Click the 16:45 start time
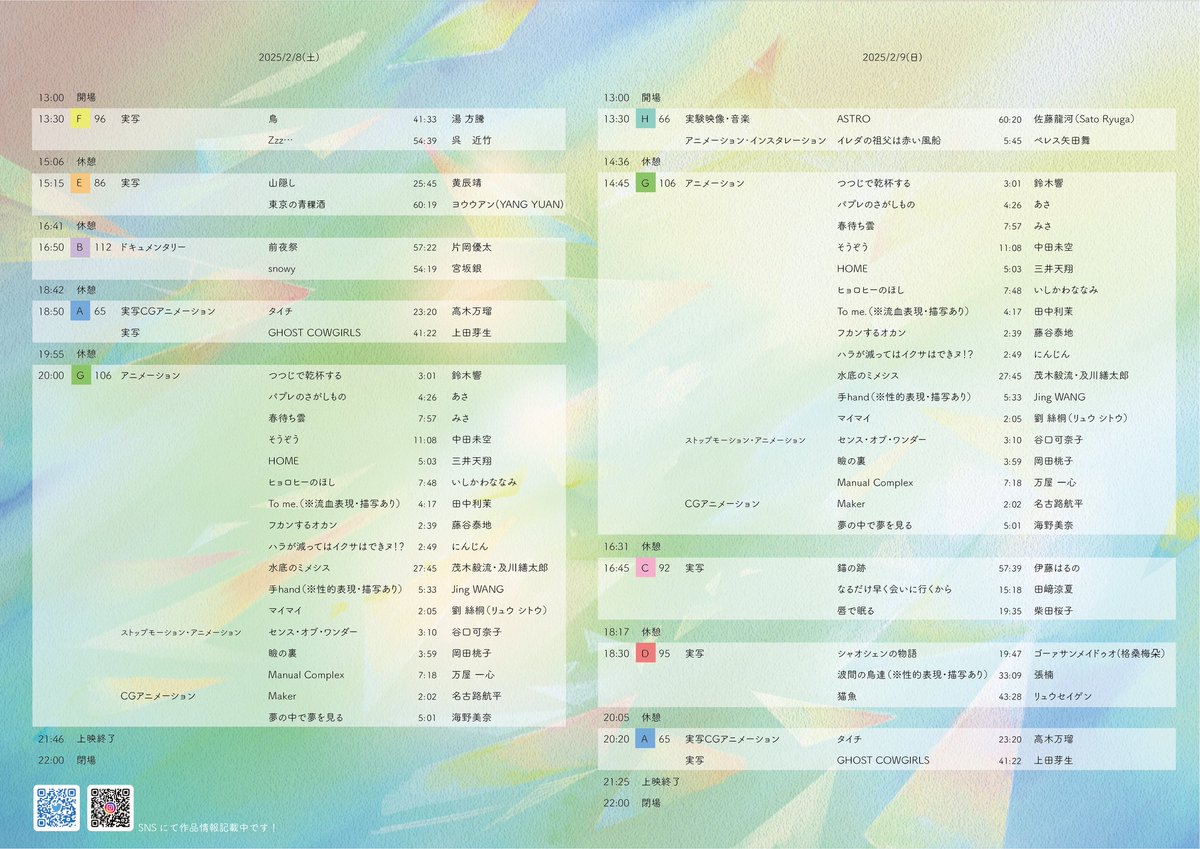 click(x=616, y=568)
